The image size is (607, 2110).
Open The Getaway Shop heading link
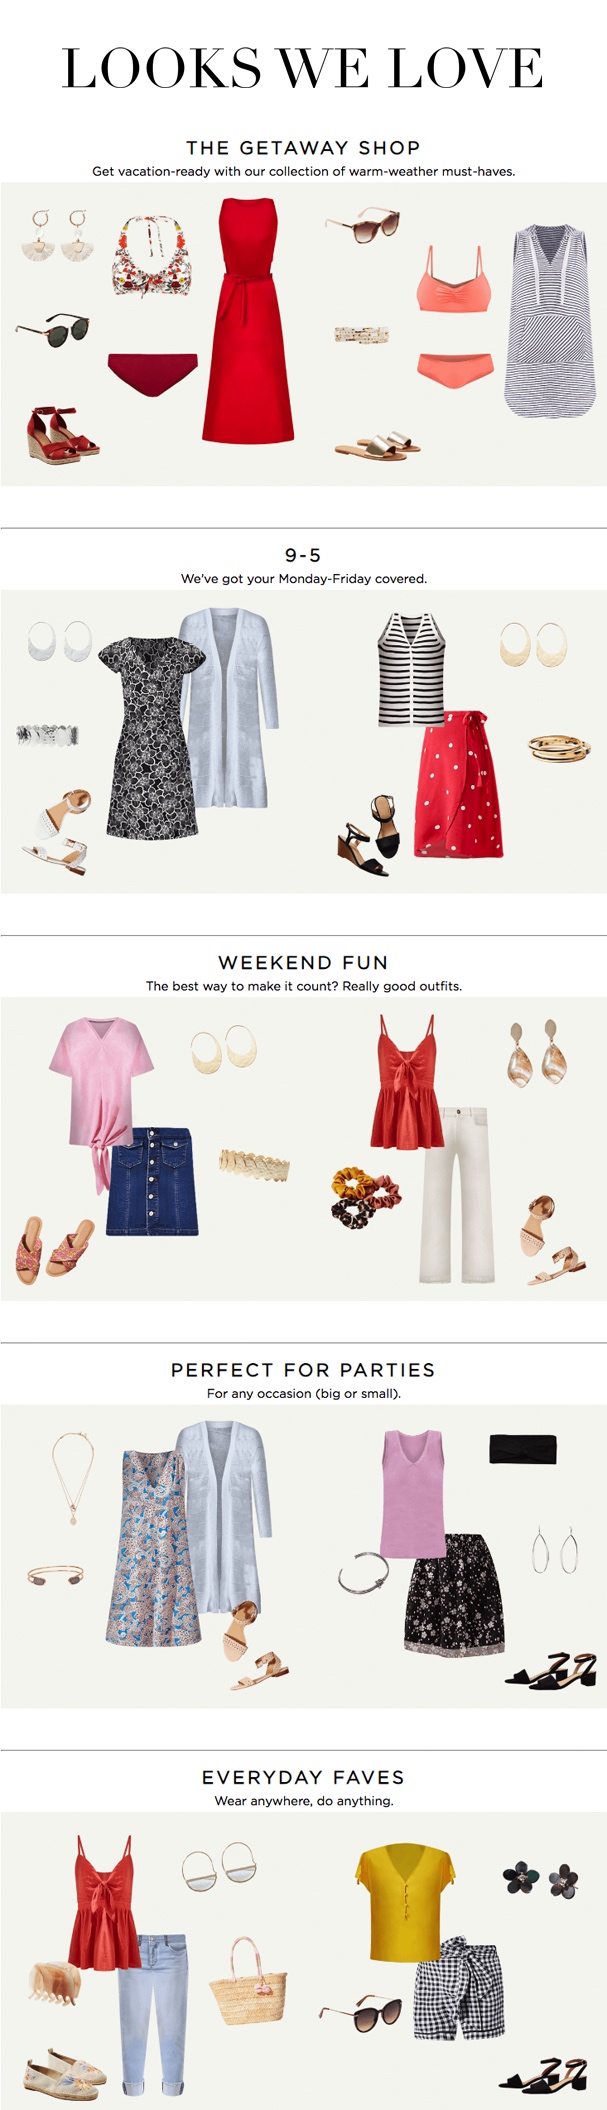click(303, 148)
